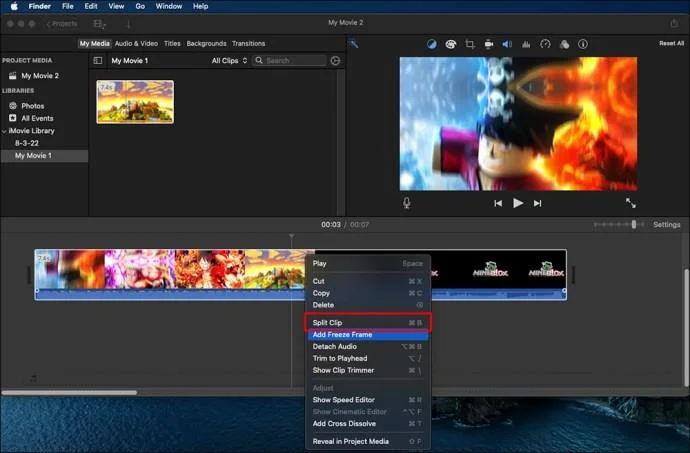Open the stabilization camera tool
The width and height of the screenshot is (690, 453).
(488, 44)
